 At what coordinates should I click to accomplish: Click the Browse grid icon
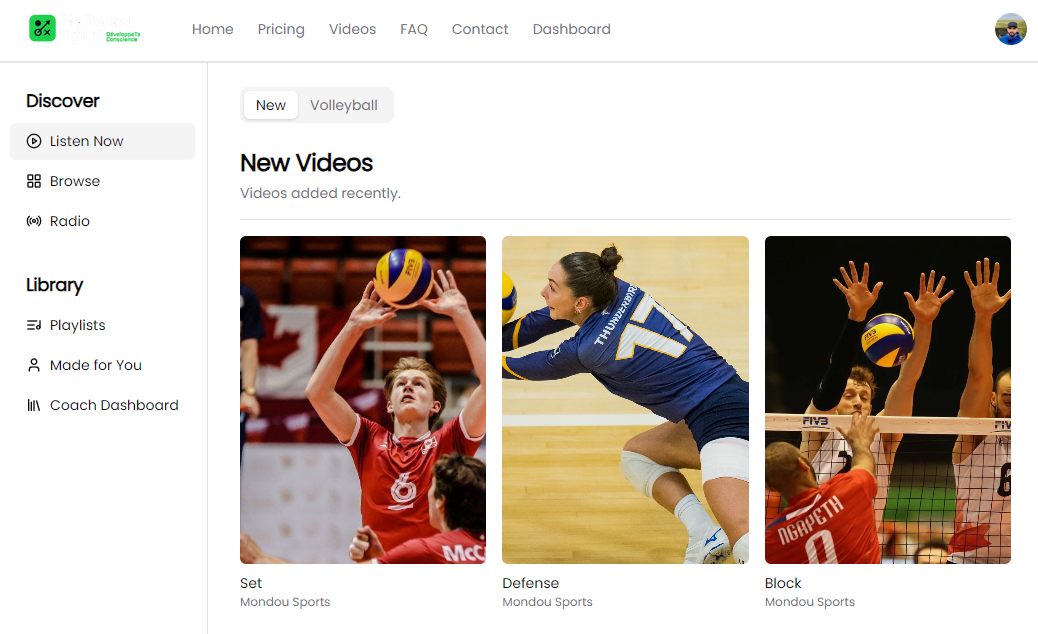coord(34,181)
